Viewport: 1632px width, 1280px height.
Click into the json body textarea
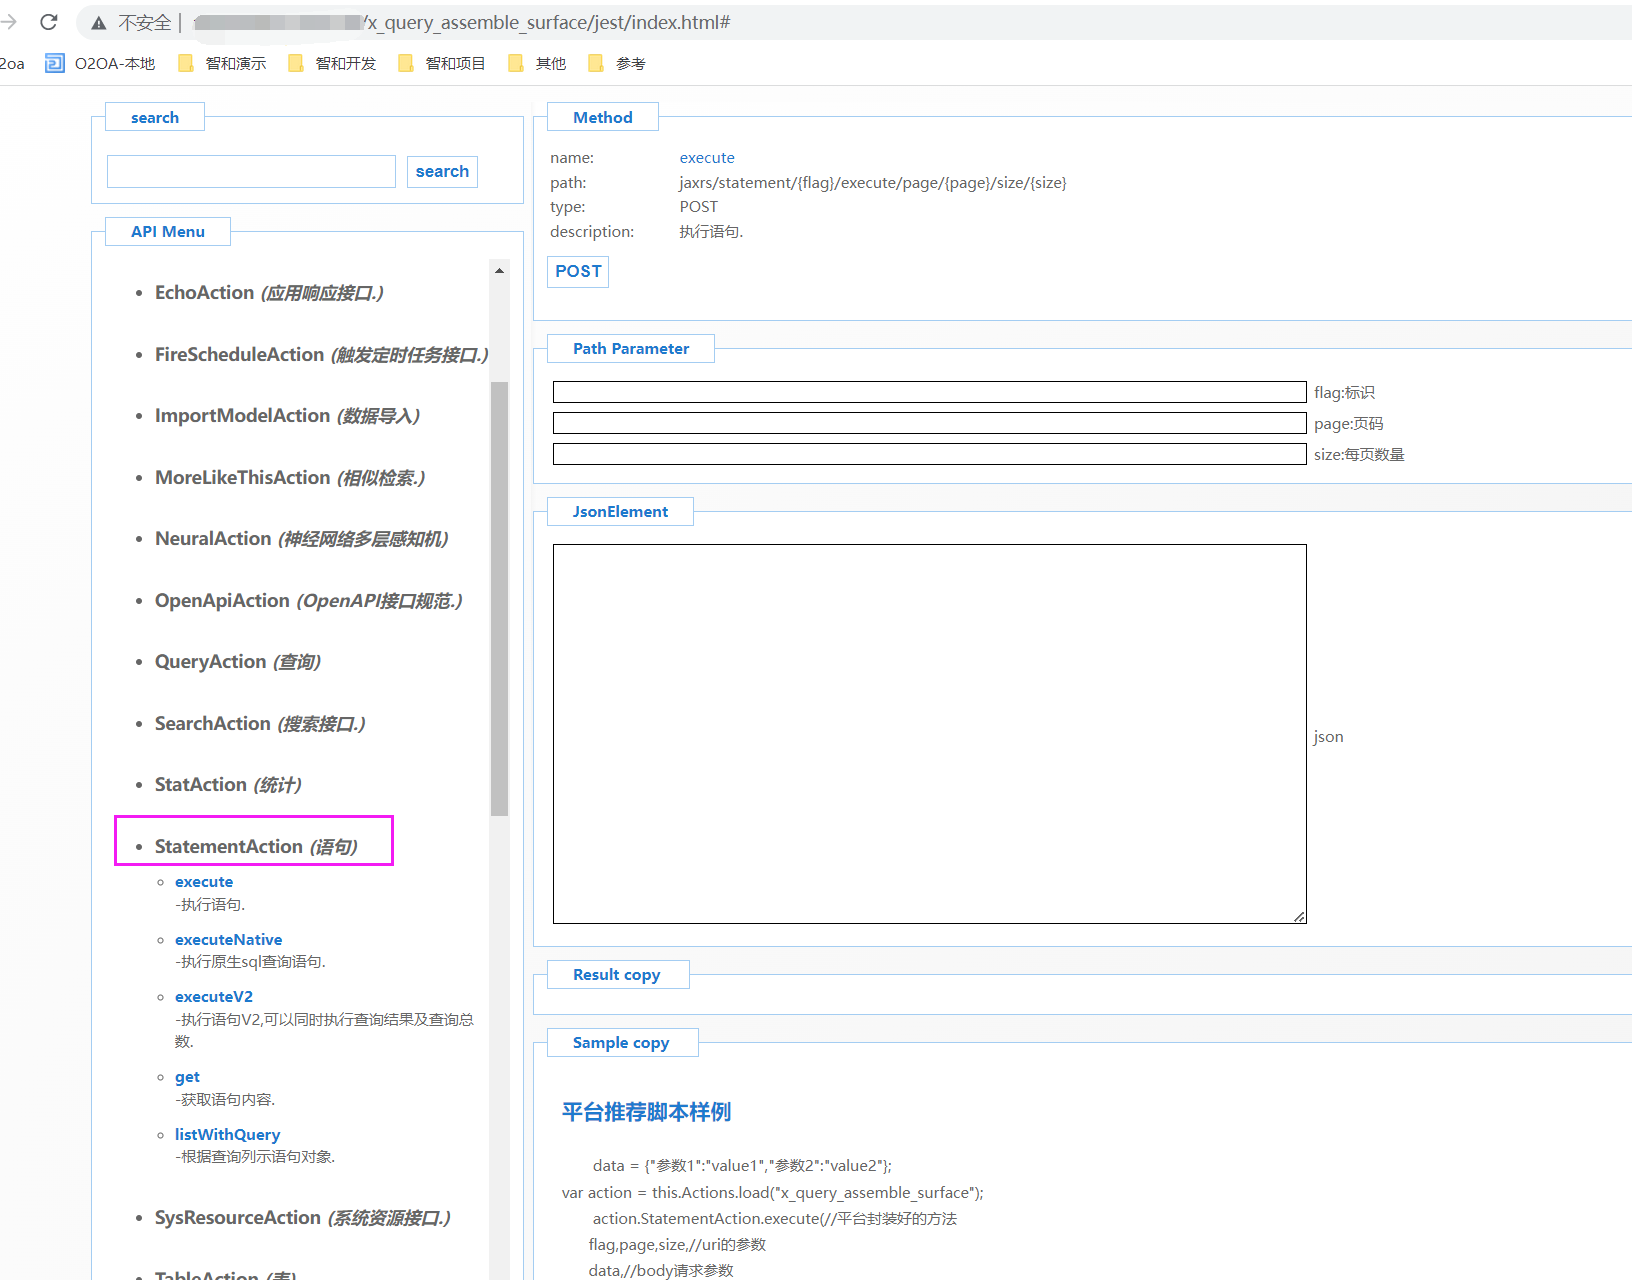pos(929,733)
